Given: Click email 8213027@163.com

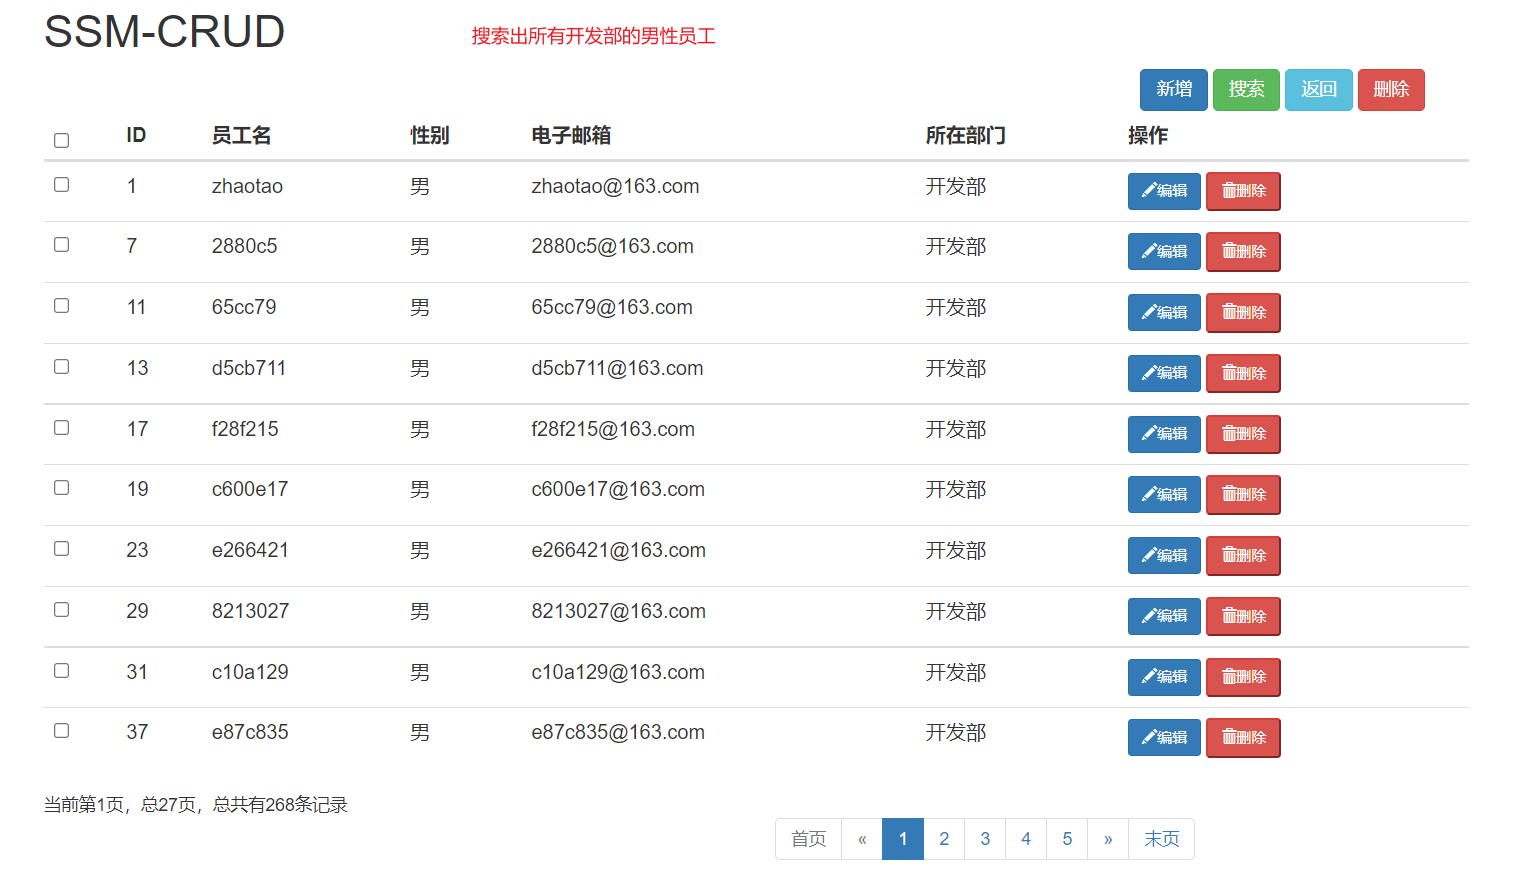Looking at the screenshot, I should coord(618,611).
